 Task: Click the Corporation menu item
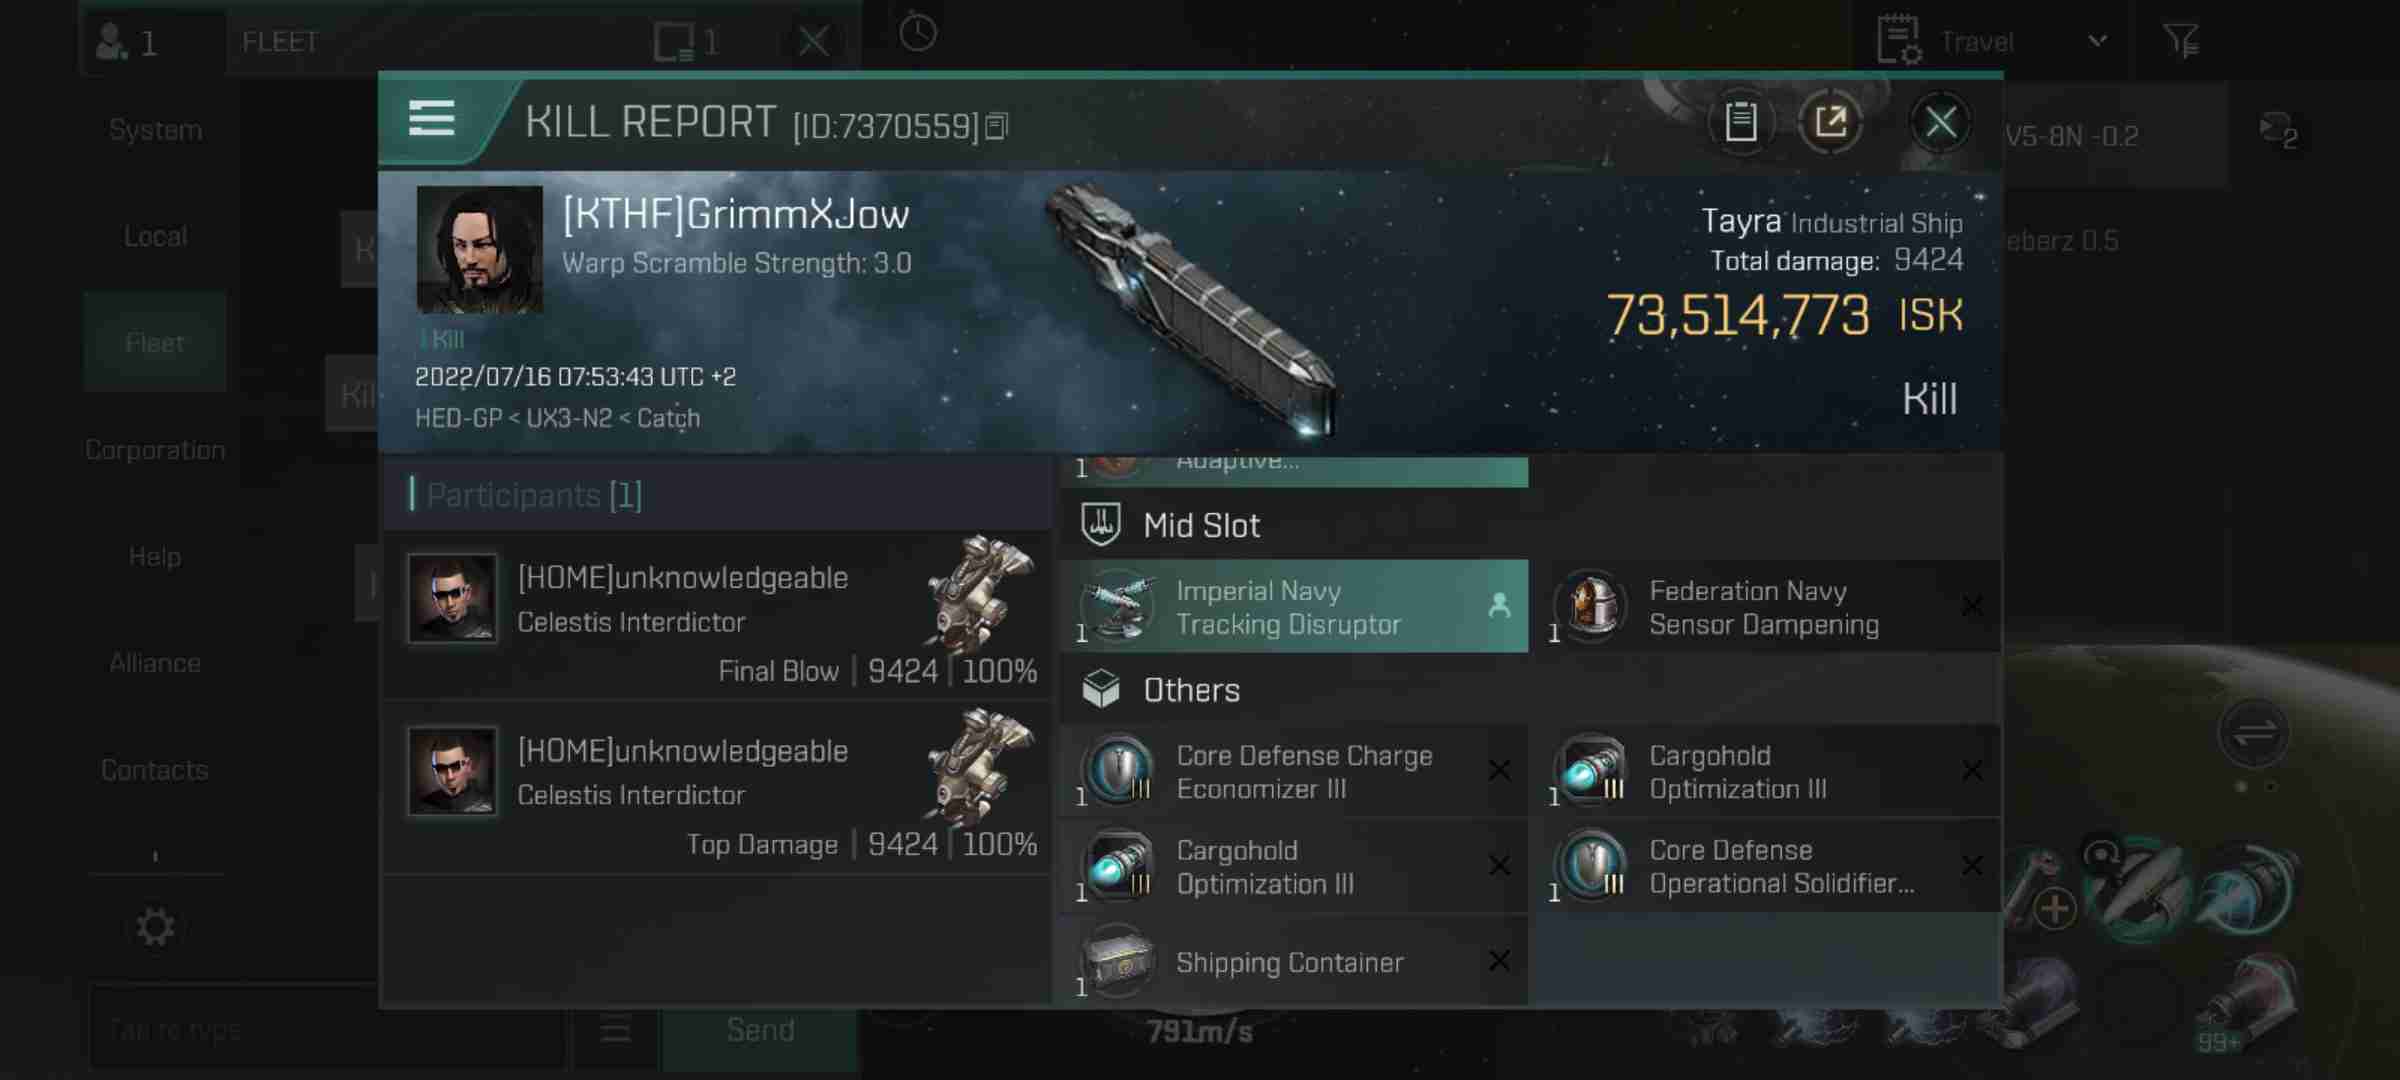(155, 448)
